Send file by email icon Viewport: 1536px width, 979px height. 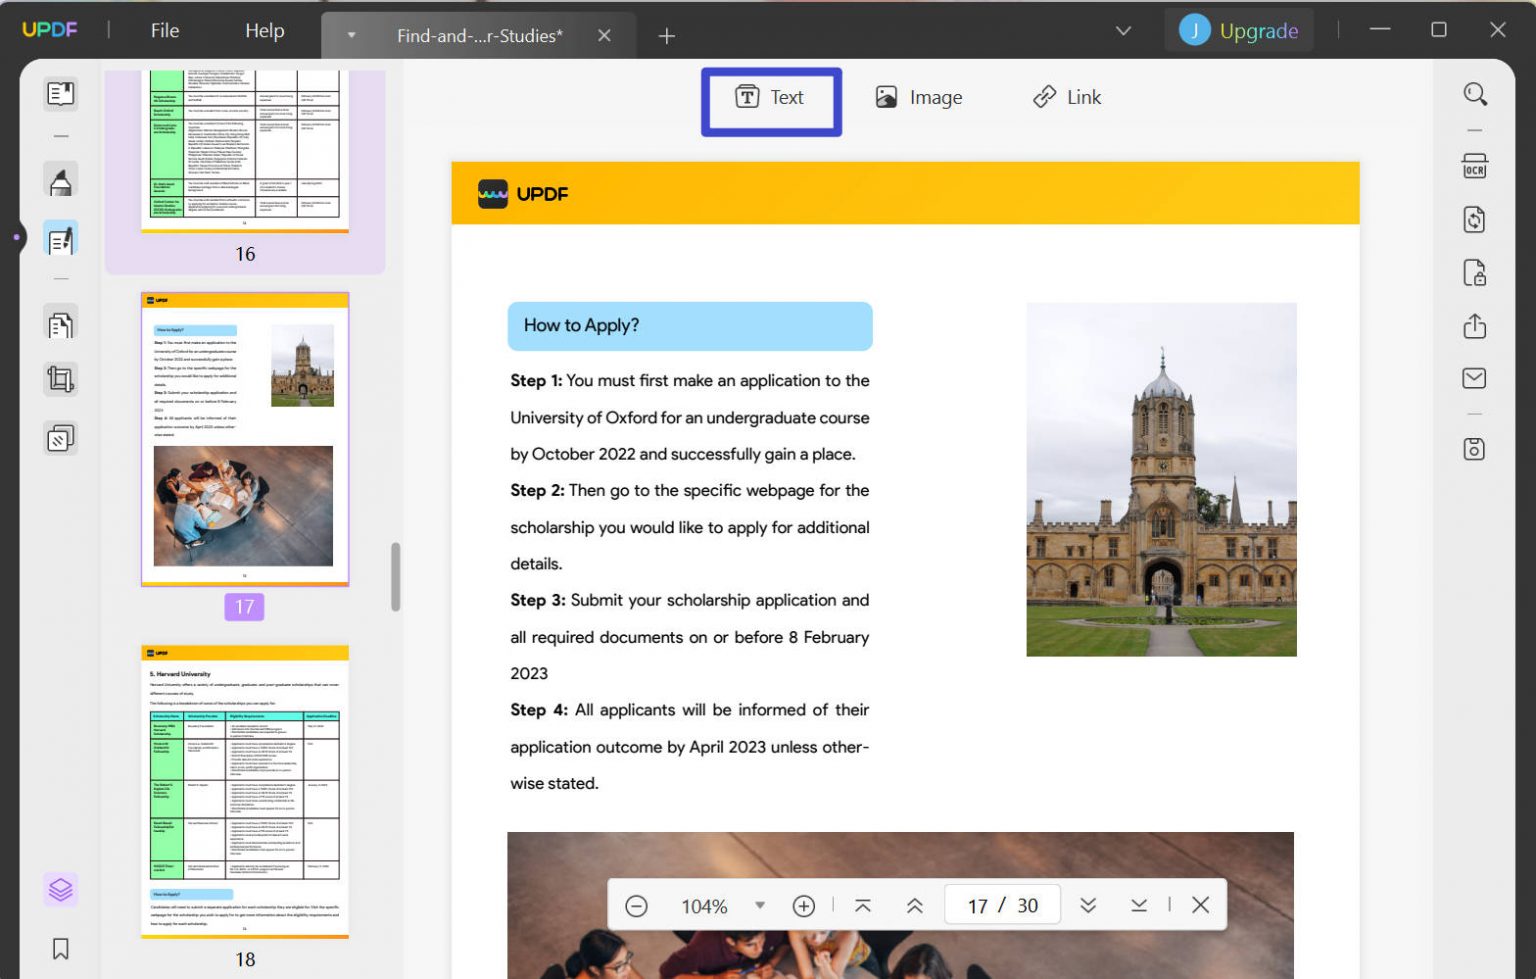[x=1474, y=378]
